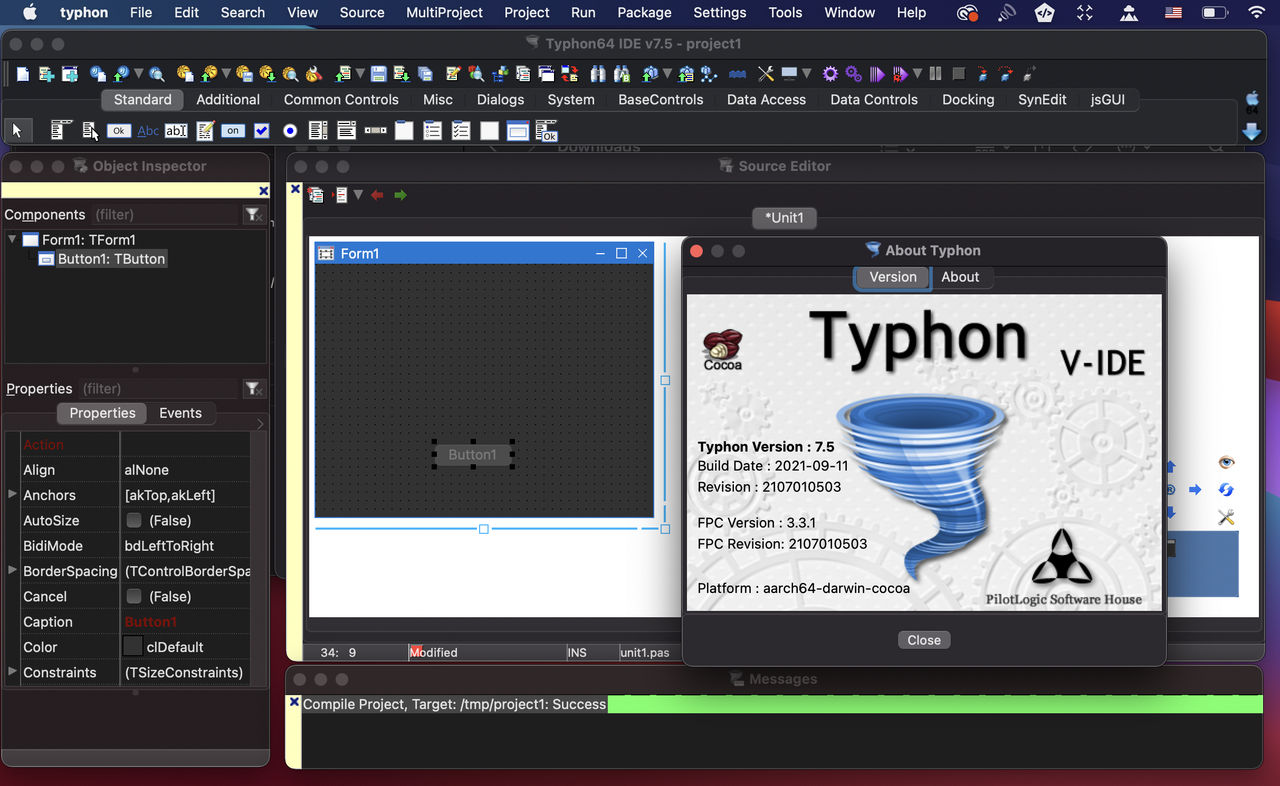Click the binoculars Find toolbar icon
This screenshot has width=1280, height=786.
[598, 74]
